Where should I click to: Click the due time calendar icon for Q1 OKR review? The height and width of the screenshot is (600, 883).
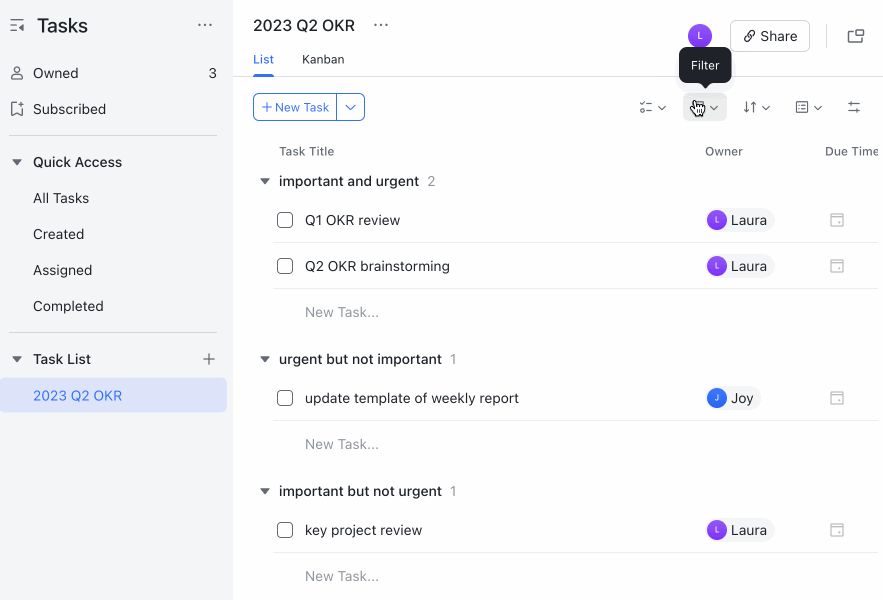point(837,220)
